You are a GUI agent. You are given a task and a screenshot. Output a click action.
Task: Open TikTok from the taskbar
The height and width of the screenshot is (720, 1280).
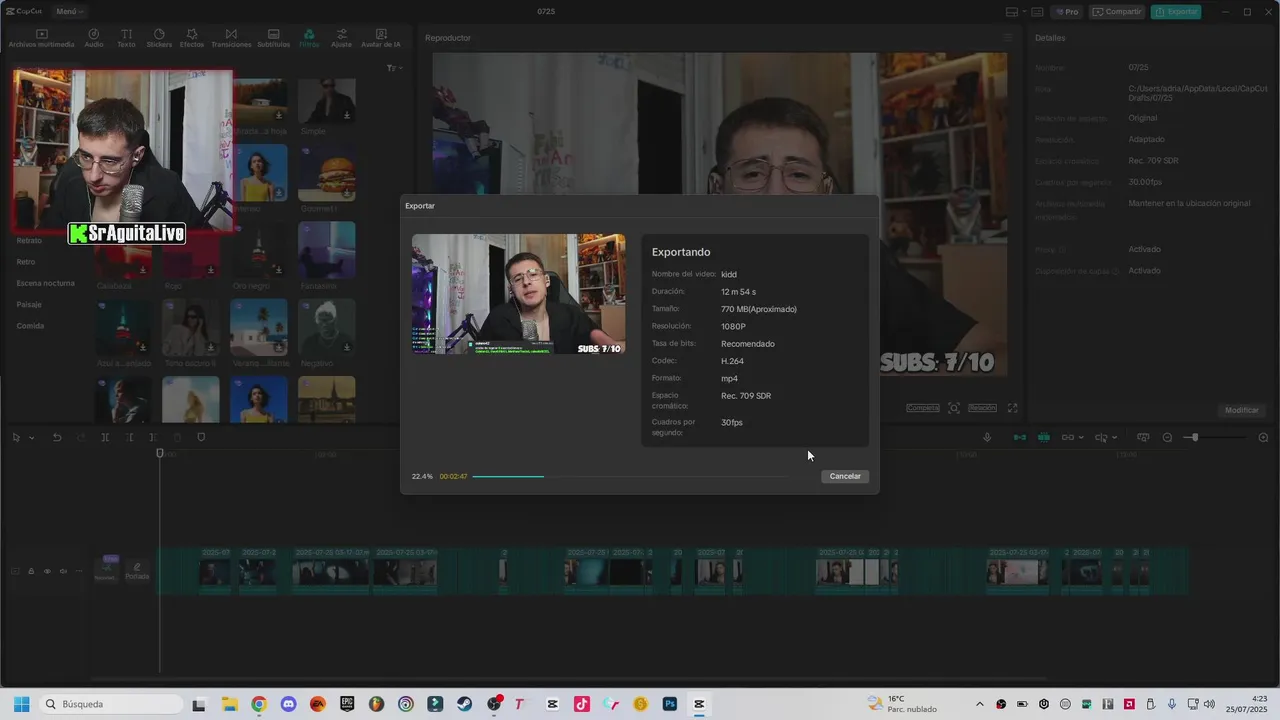pyautogui.click(x=582, y=704)
